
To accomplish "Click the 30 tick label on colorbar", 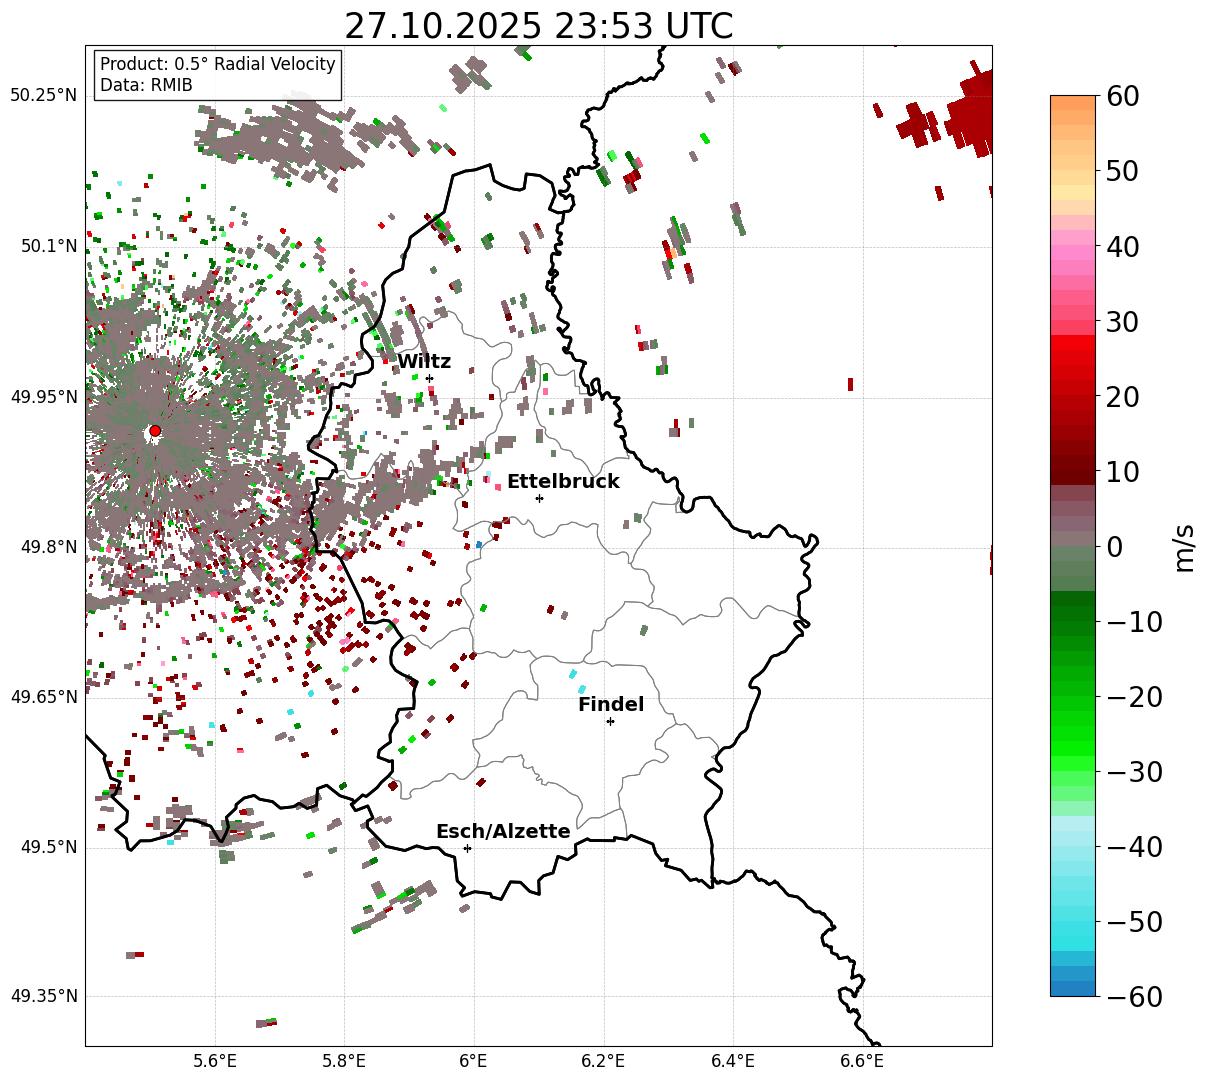I will click(1123, 321).
